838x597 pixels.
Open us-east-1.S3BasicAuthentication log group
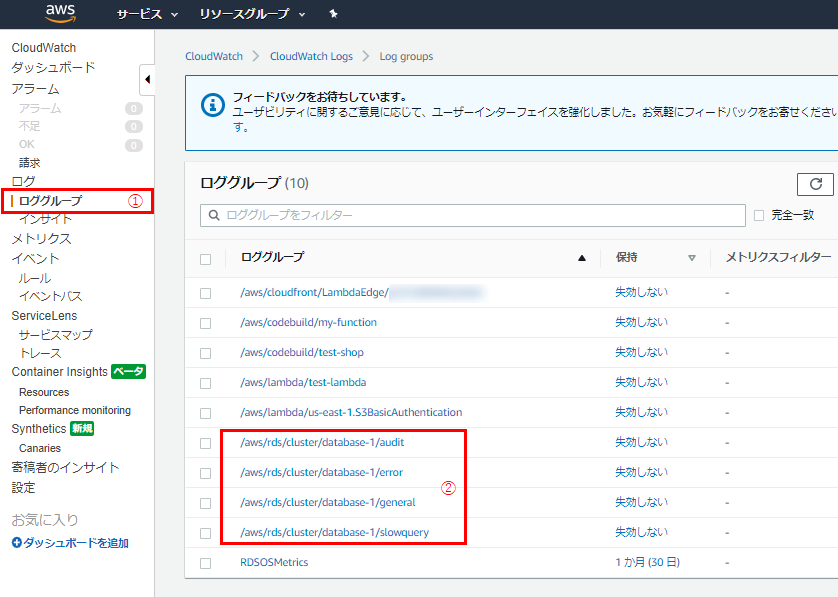(x=351, y=412)
